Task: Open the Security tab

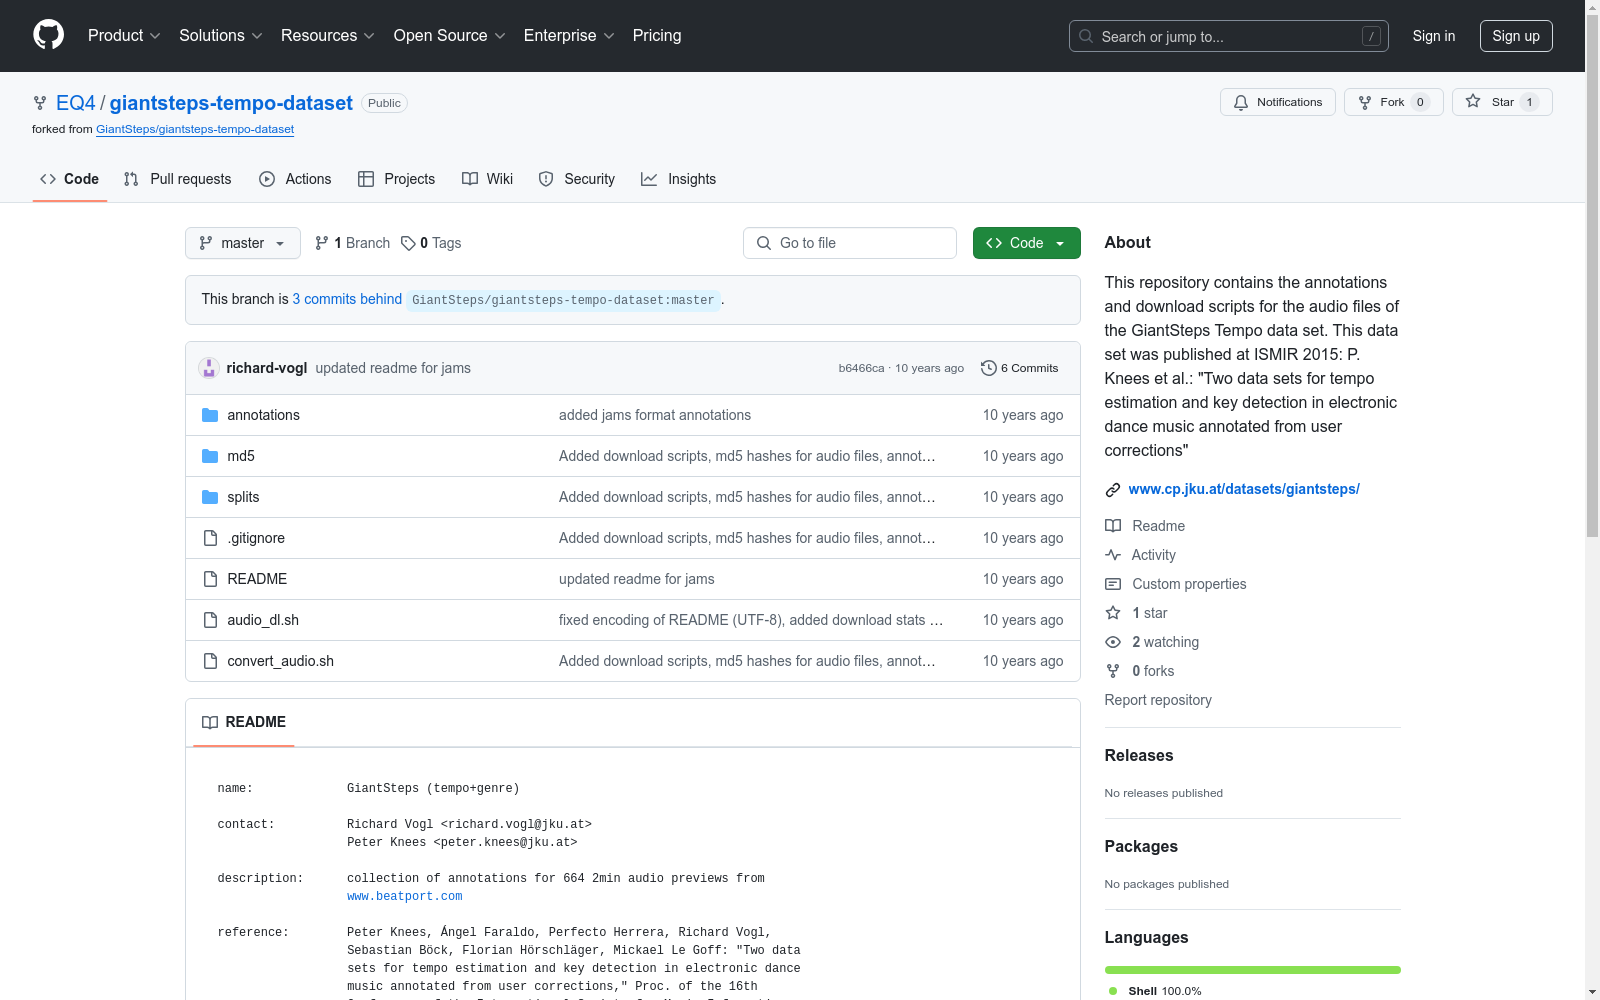Action: tap(577, 179)
